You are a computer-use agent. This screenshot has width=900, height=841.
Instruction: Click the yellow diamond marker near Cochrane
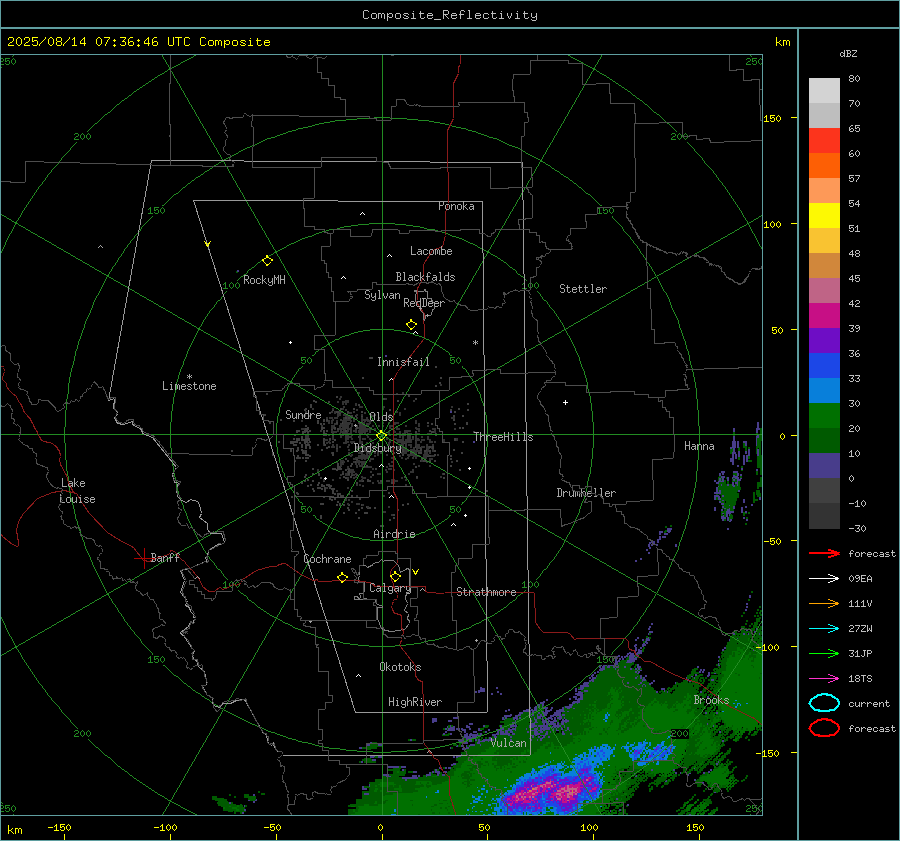click(x=342, y=578)
